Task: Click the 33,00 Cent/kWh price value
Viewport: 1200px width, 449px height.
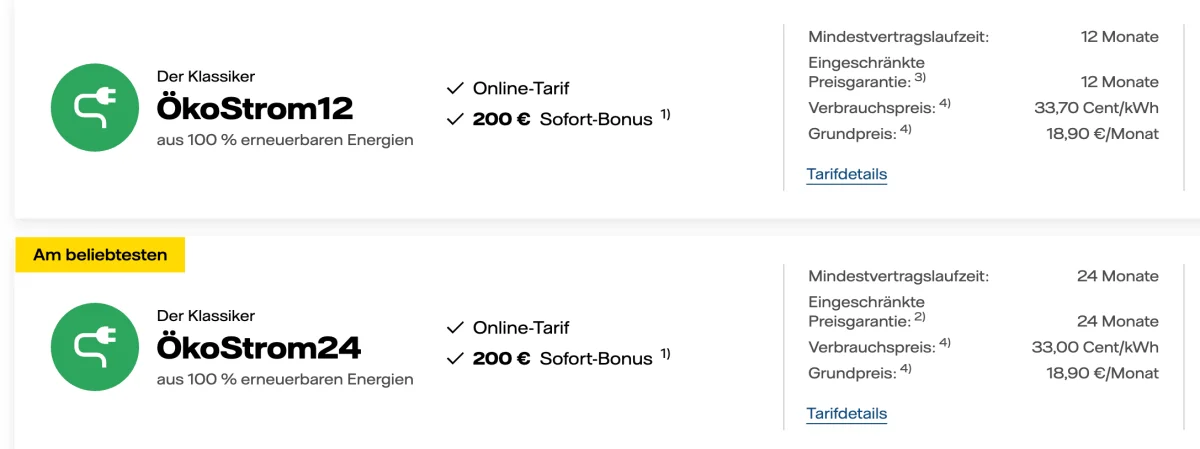Action: click(1096, 347)
